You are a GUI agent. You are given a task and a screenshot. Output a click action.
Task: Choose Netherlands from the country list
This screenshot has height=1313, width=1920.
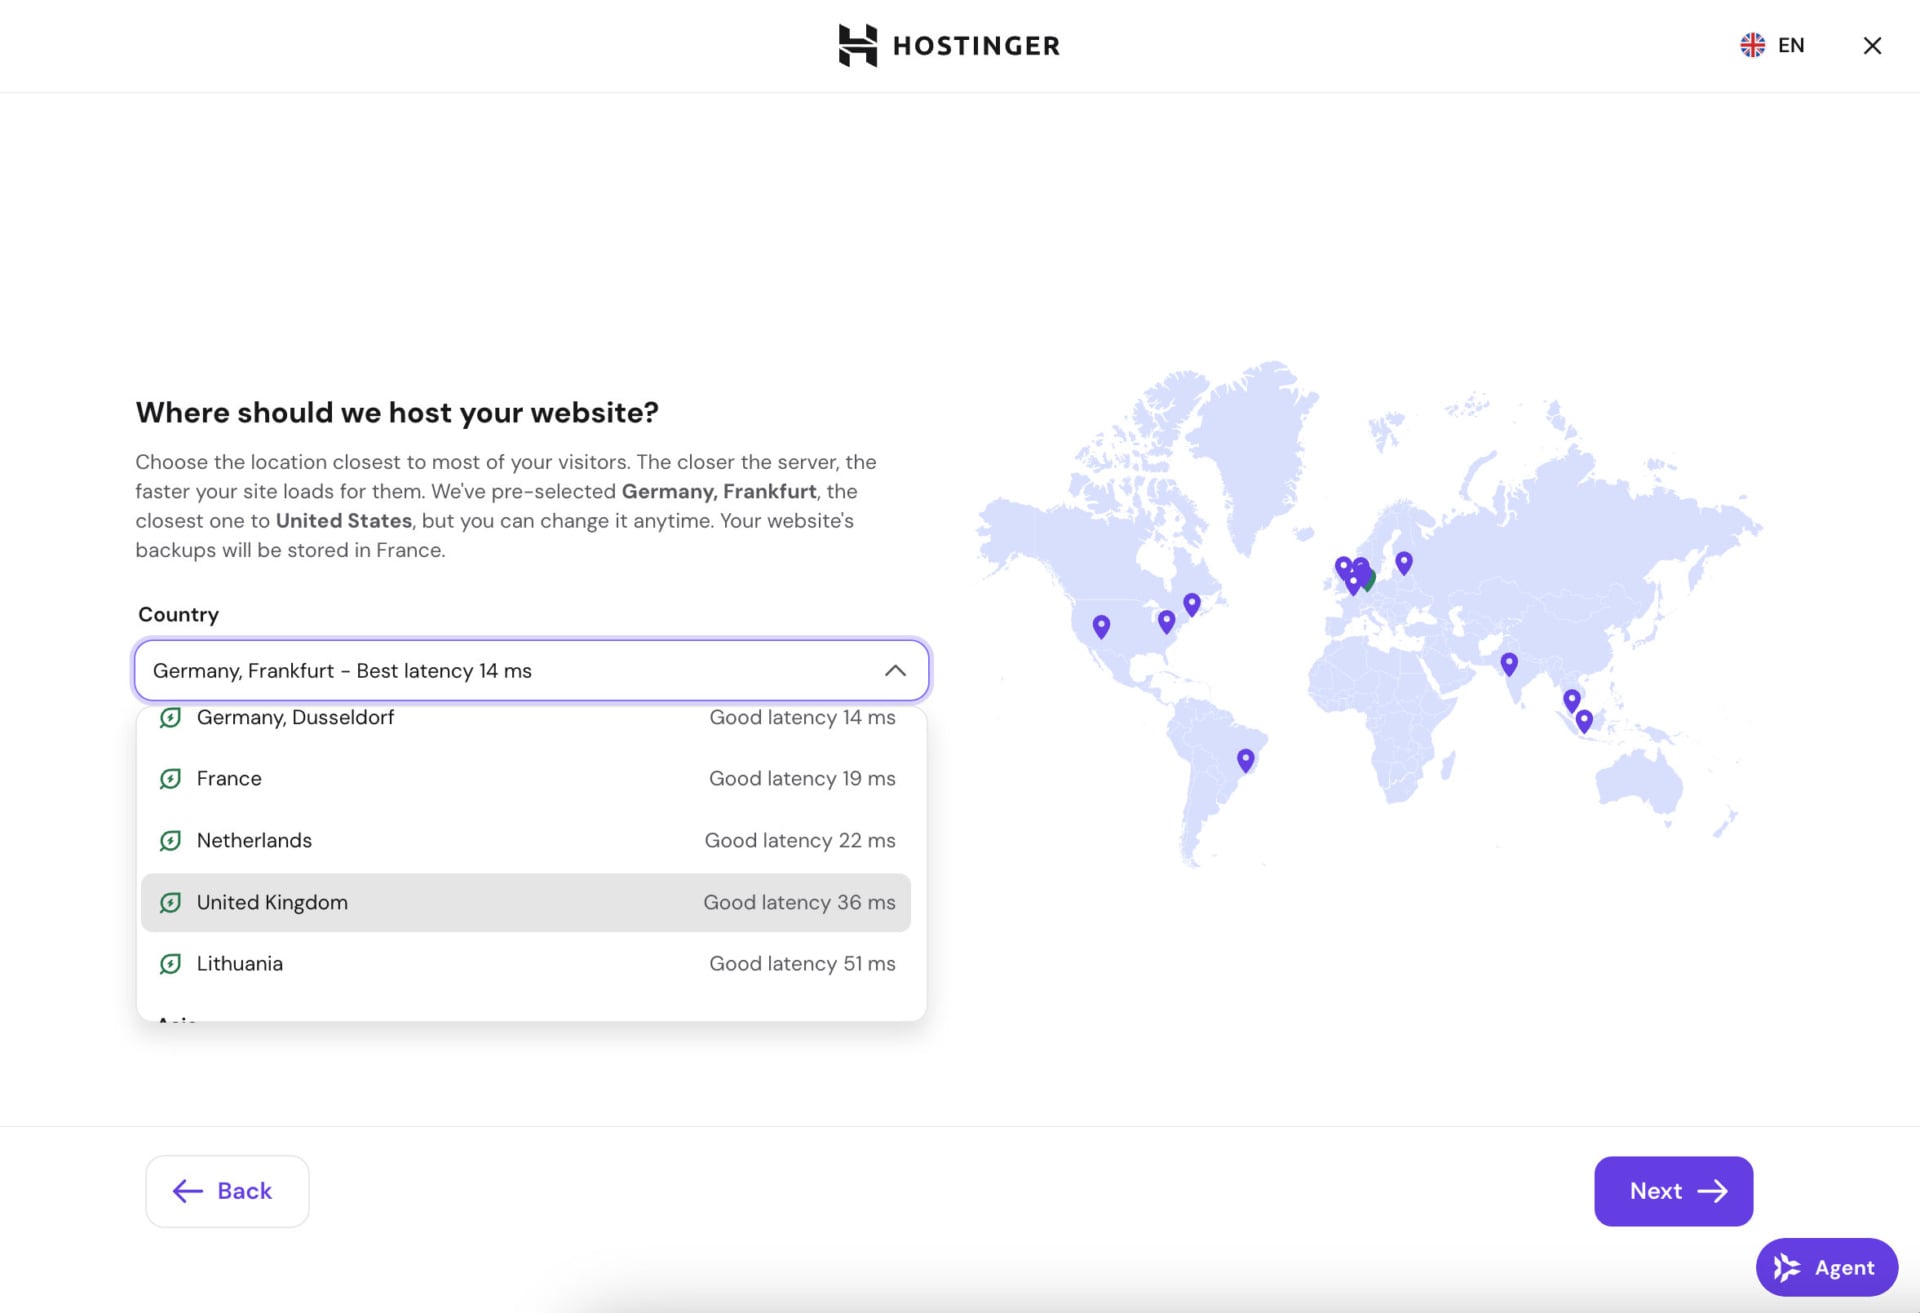(x=526, y=841)
